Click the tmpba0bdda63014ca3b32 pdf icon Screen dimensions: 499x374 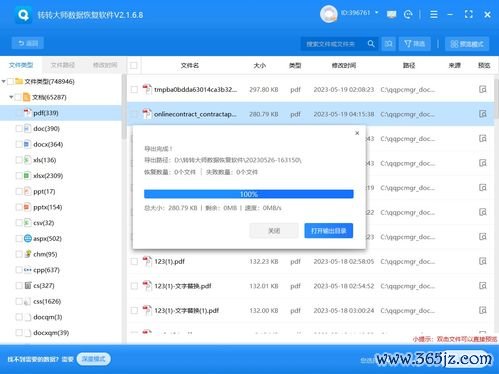147,89
